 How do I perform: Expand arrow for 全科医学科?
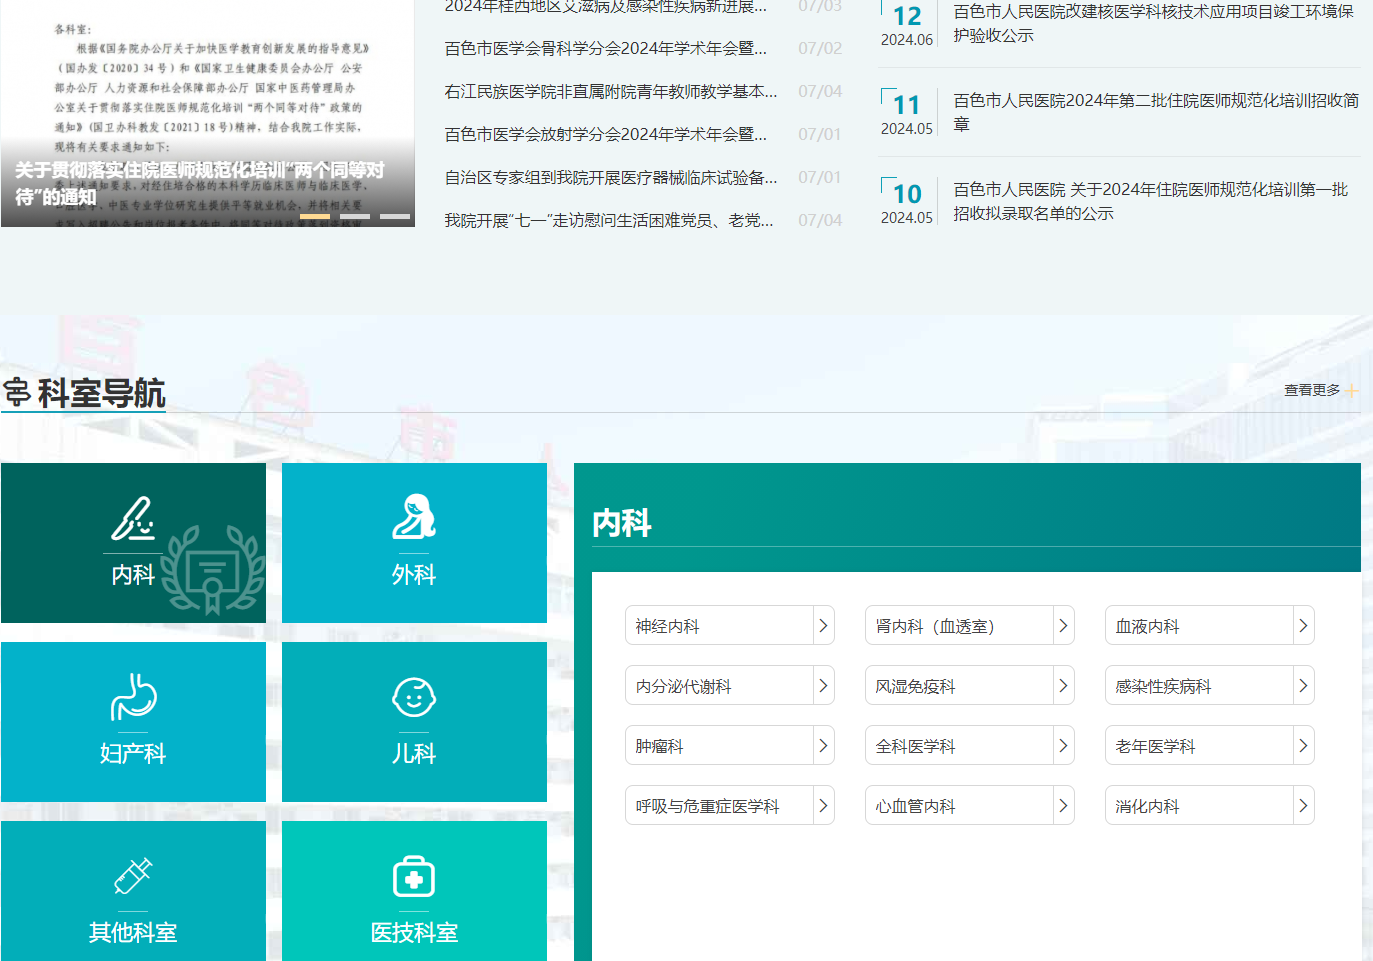[x=1063, y=746]
